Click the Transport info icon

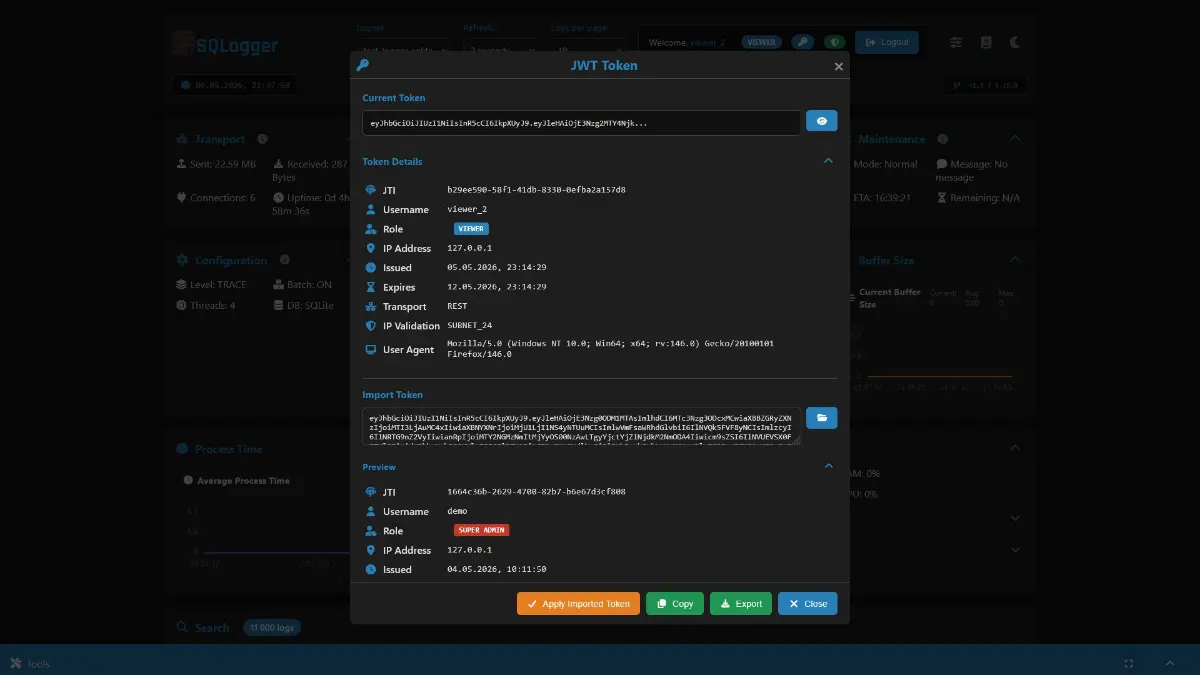click(262, 139)
